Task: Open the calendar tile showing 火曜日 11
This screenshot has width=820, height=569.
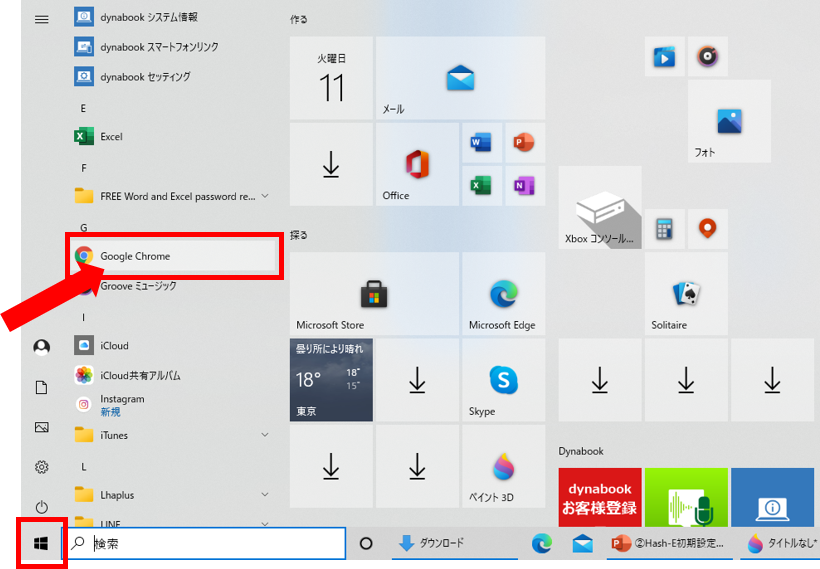Action: tap(331, 78)
